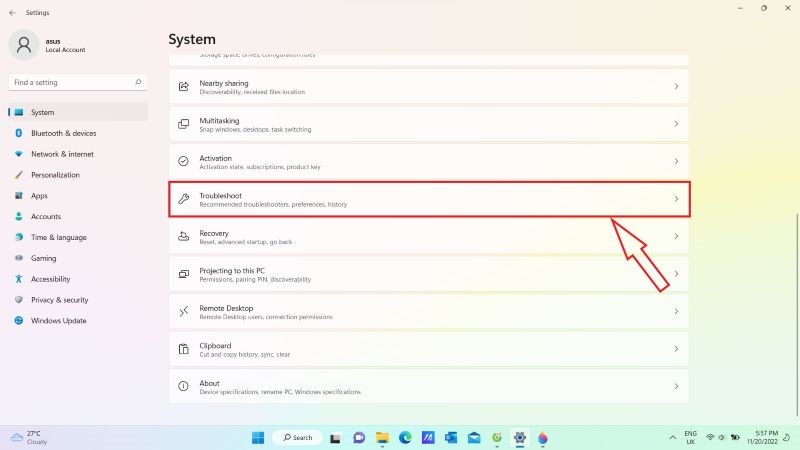Click the taskbar Search box
Screen dimensions: 800x450
[297, 438]
